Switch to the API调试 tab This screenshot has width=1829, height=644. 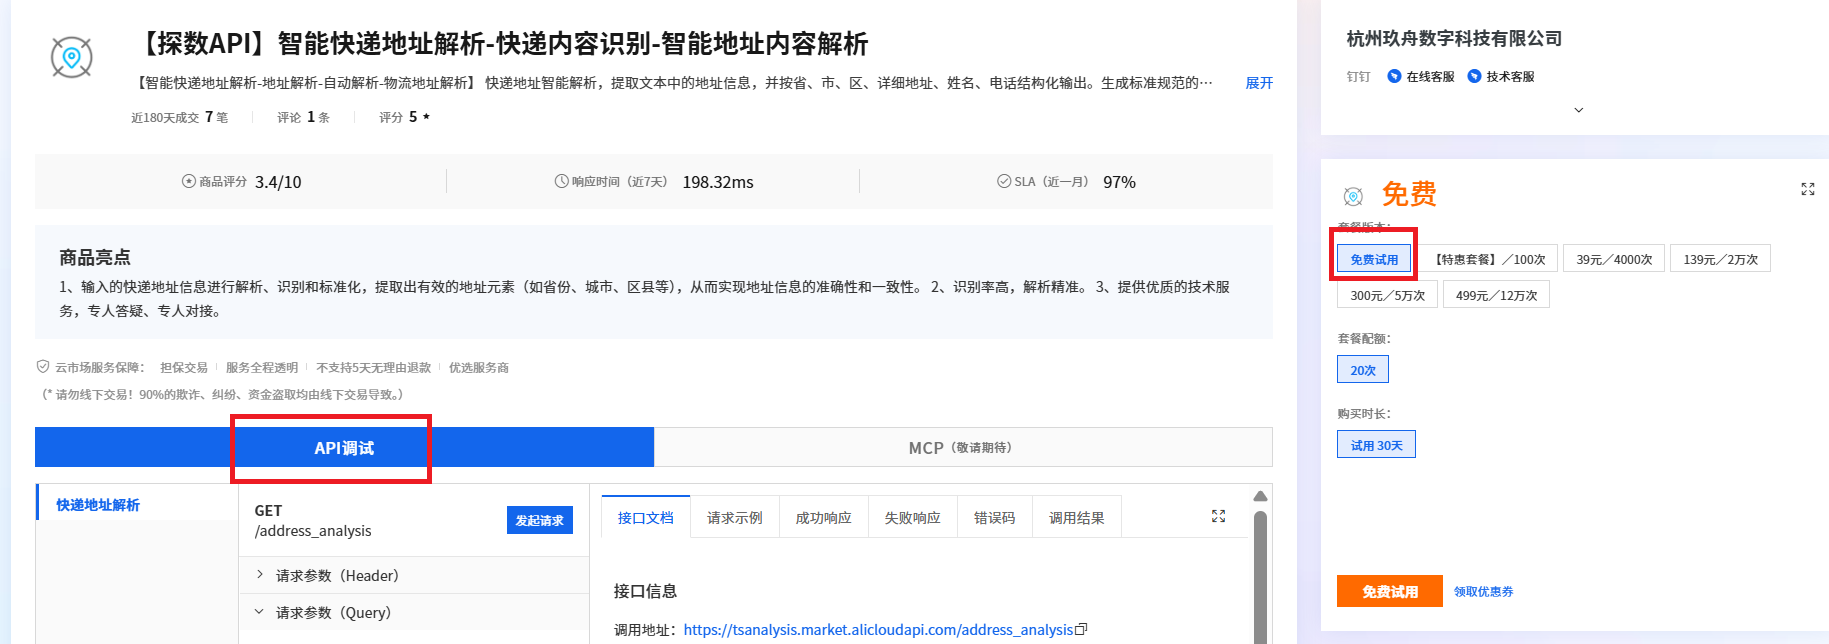[344, 448]
